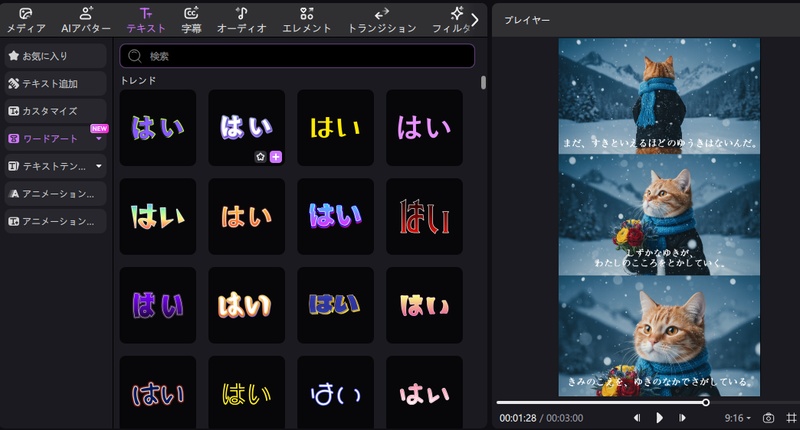Open the トランジション tab
Screen dimensions: 800x430
pyautogui.click(x=382, y=20)
